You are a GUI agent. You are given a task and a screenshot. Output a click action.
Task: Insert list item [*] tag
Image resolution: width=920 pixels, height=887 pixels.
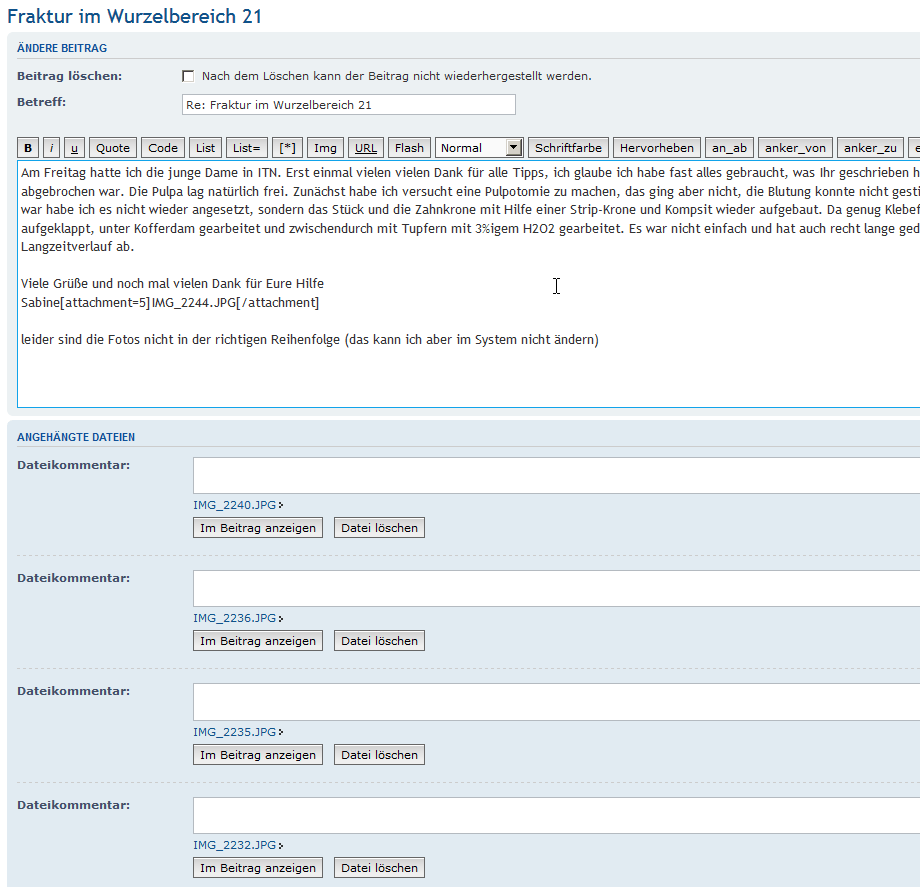pos(287,148)
